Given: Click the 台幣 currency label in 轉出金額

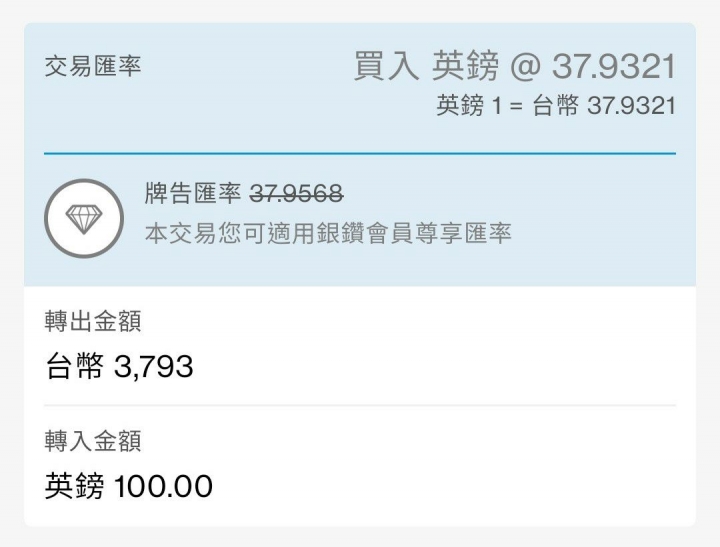Looking at the screenshot, I should pyautogui.click(x=74, y=366).
